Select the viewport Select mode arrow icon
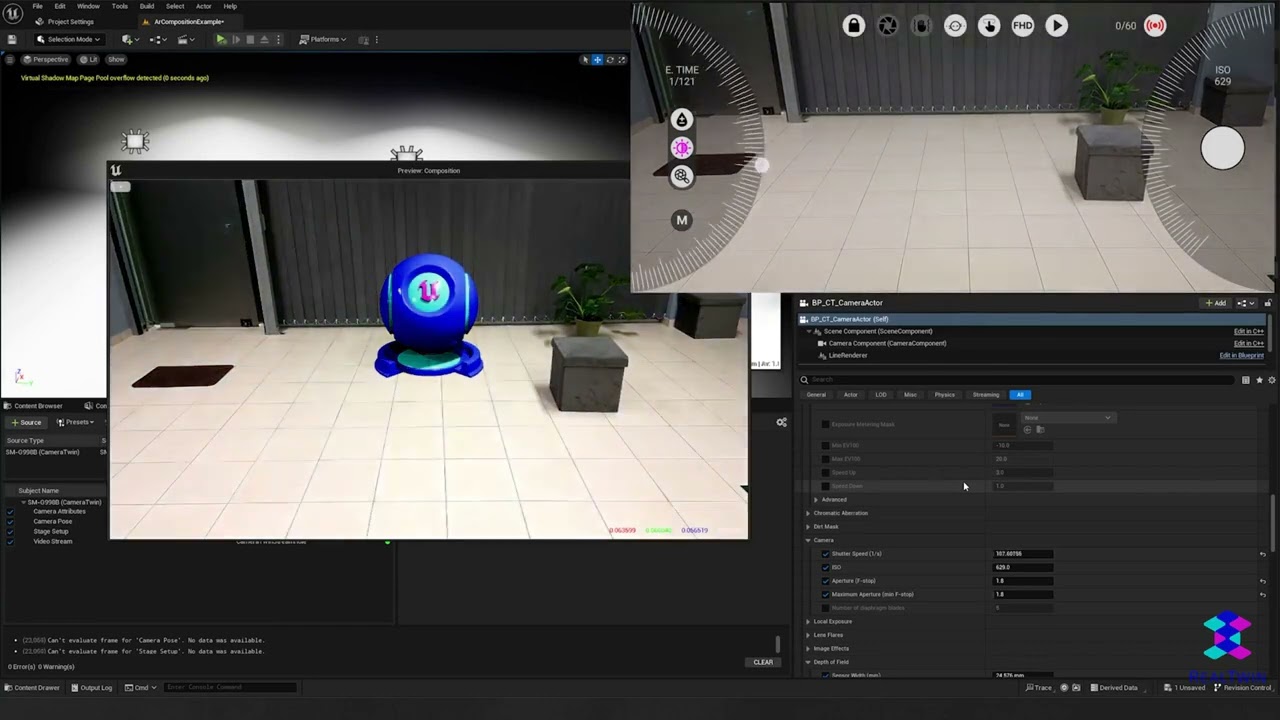The width and height of the screenshot is (1280, 720). coord(585,60)
